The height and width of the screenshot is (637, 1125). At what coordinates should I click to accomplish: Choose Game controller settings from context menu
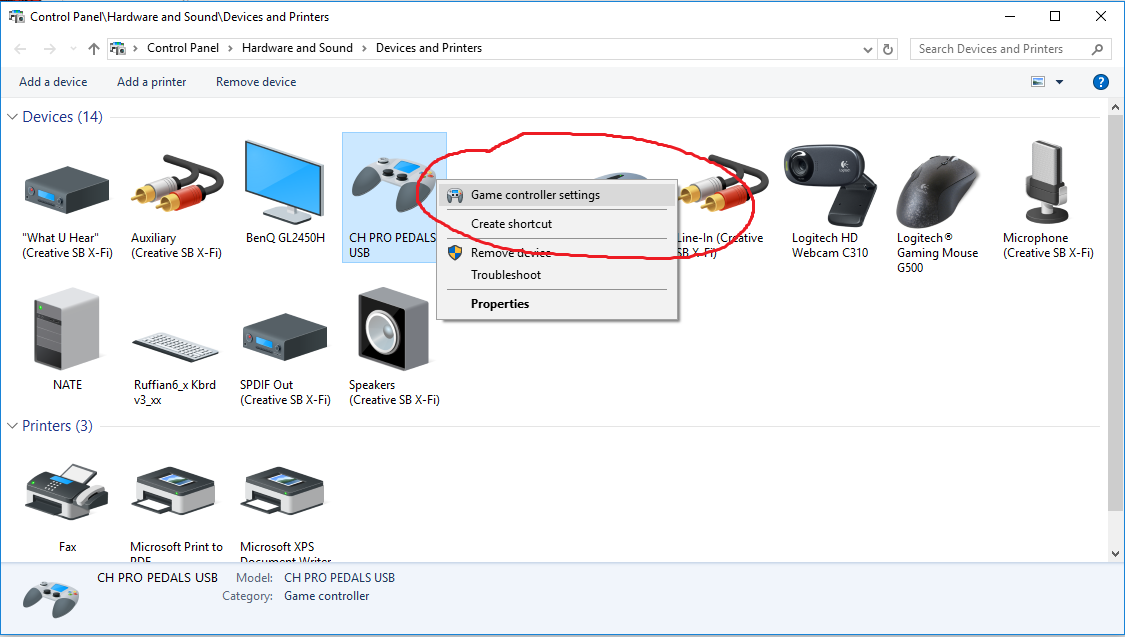coord(557,195)
